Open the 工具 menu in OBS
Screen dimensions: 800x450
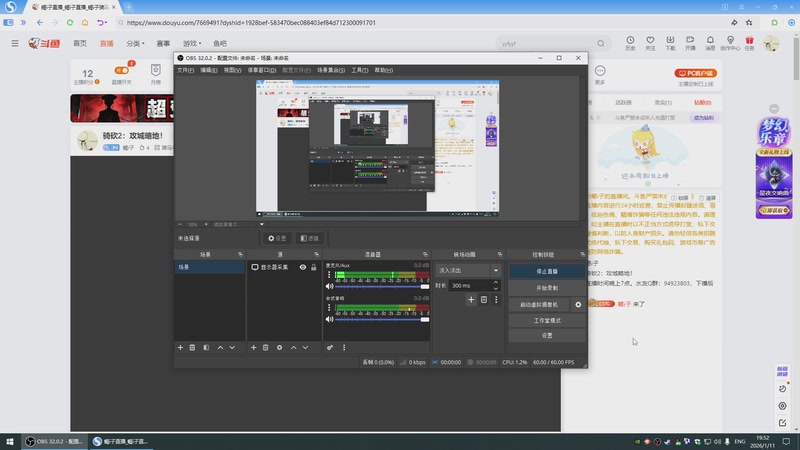(359, 71)
